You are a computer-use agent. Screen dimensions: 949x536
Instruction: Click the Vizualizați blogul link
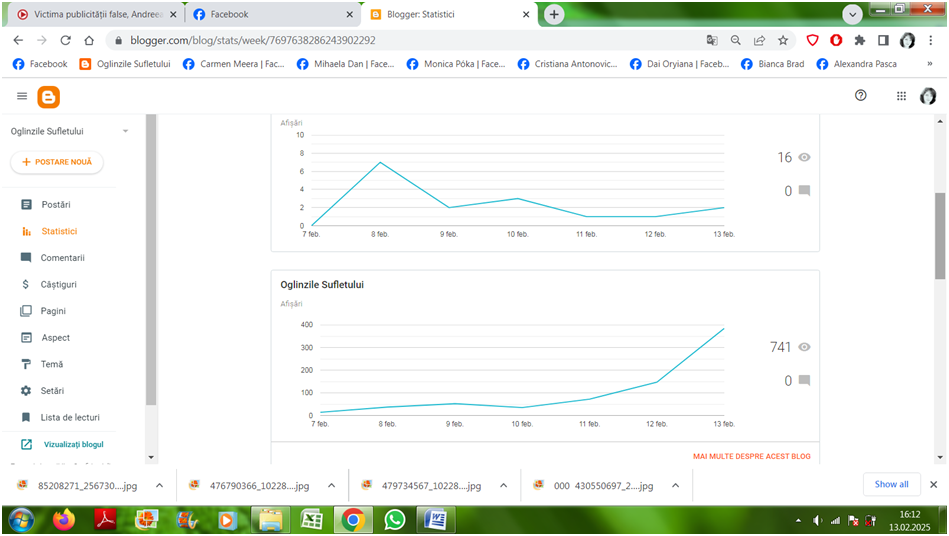[x=73, y=444]
